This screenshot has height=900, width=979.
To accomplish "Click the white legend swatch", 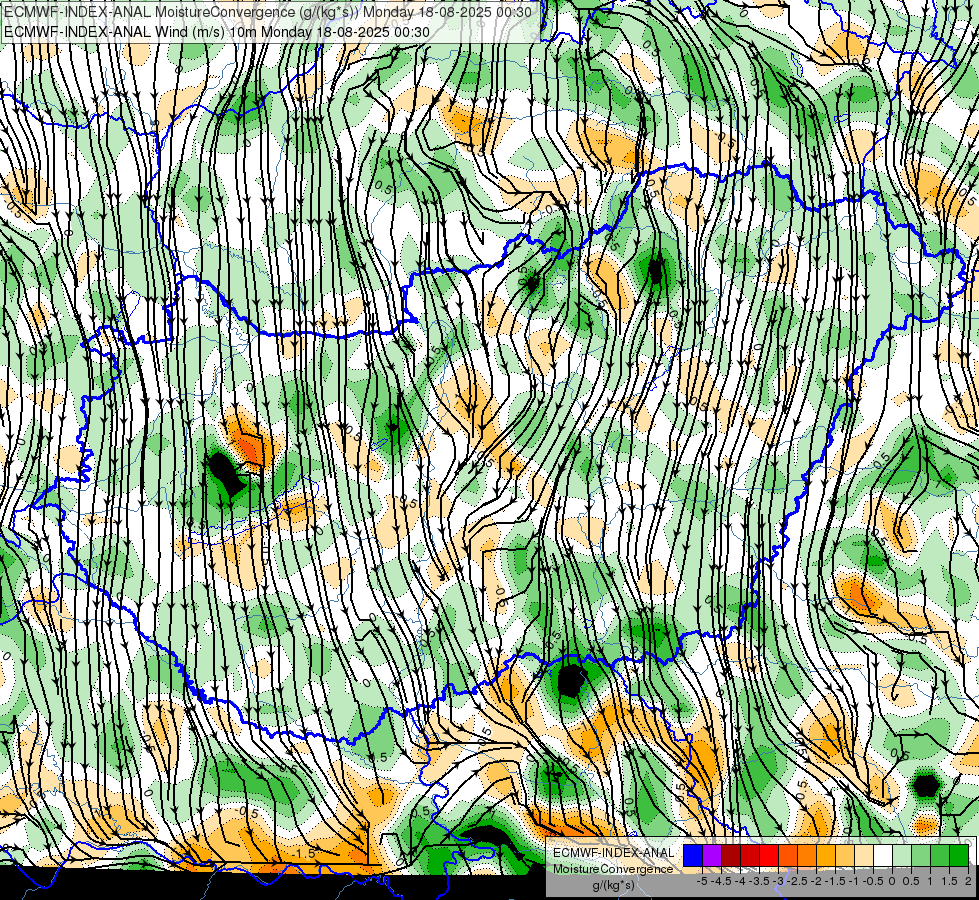I will tap(883, 856).
